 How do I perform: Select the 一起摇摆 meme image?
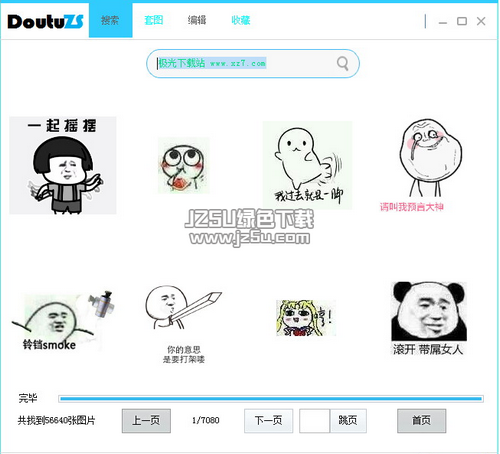tap(63, 165)
